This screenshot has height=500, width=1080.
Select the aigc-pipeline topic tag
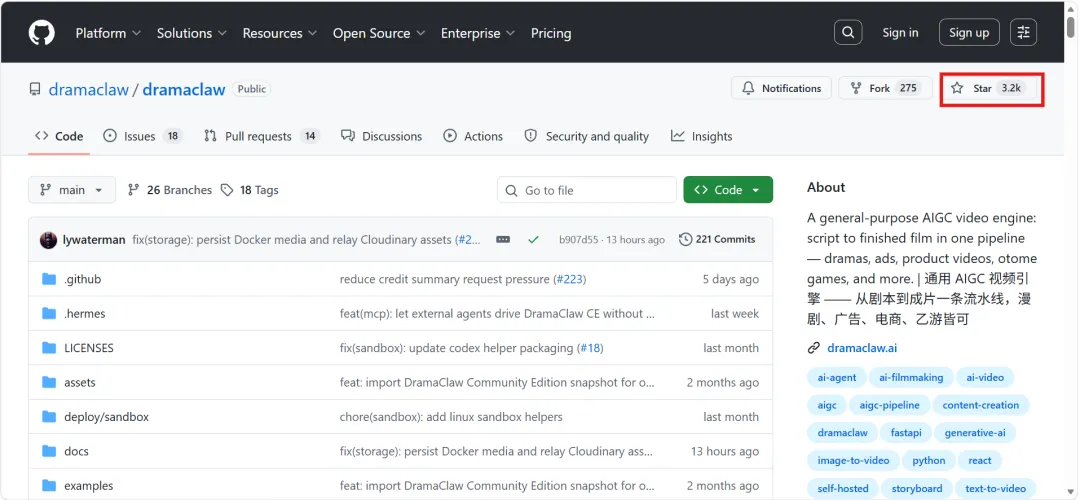click(889, 405)
